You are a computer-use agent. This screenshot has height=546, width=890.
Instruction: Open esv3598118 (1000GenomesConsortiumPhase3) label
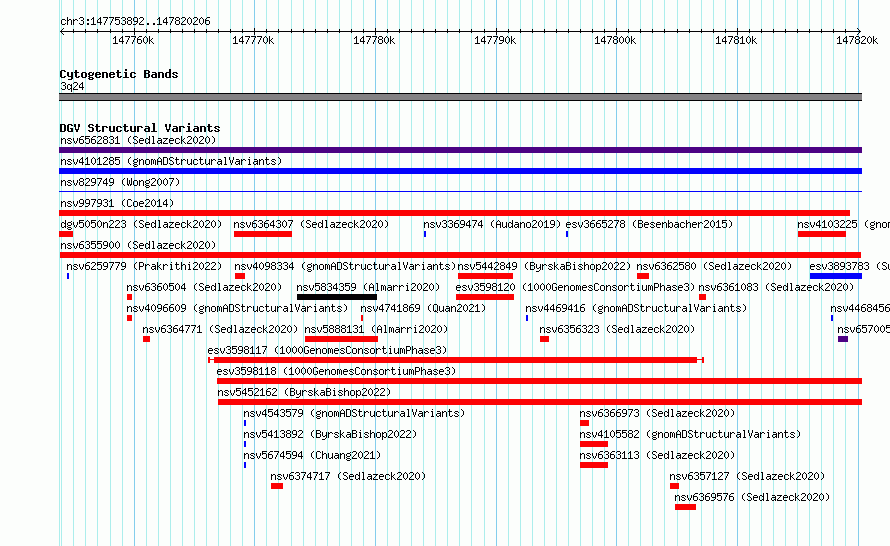tap(336, 371)
